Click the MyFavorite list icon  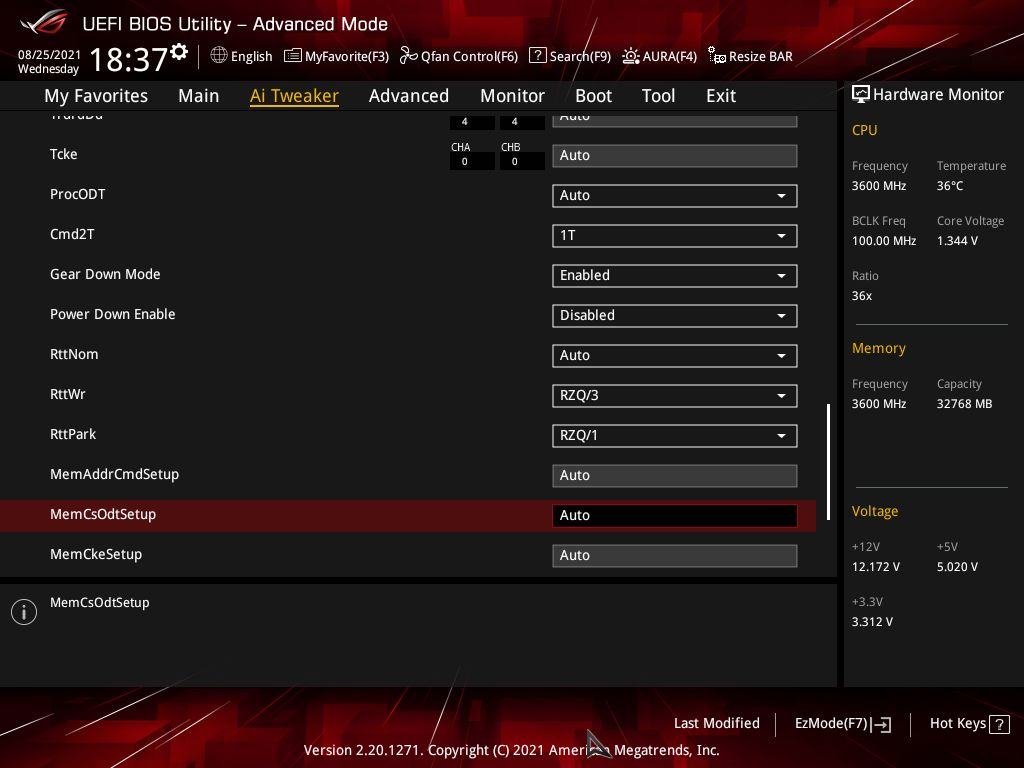293,56
